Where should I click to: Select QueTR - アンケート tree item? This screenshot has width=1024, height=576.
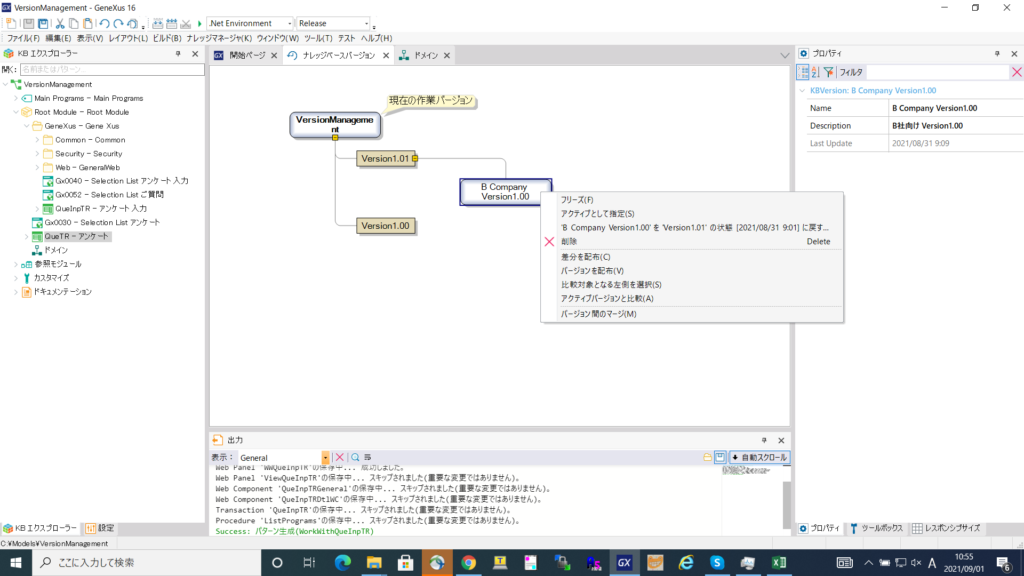click(x=76, y=236)
